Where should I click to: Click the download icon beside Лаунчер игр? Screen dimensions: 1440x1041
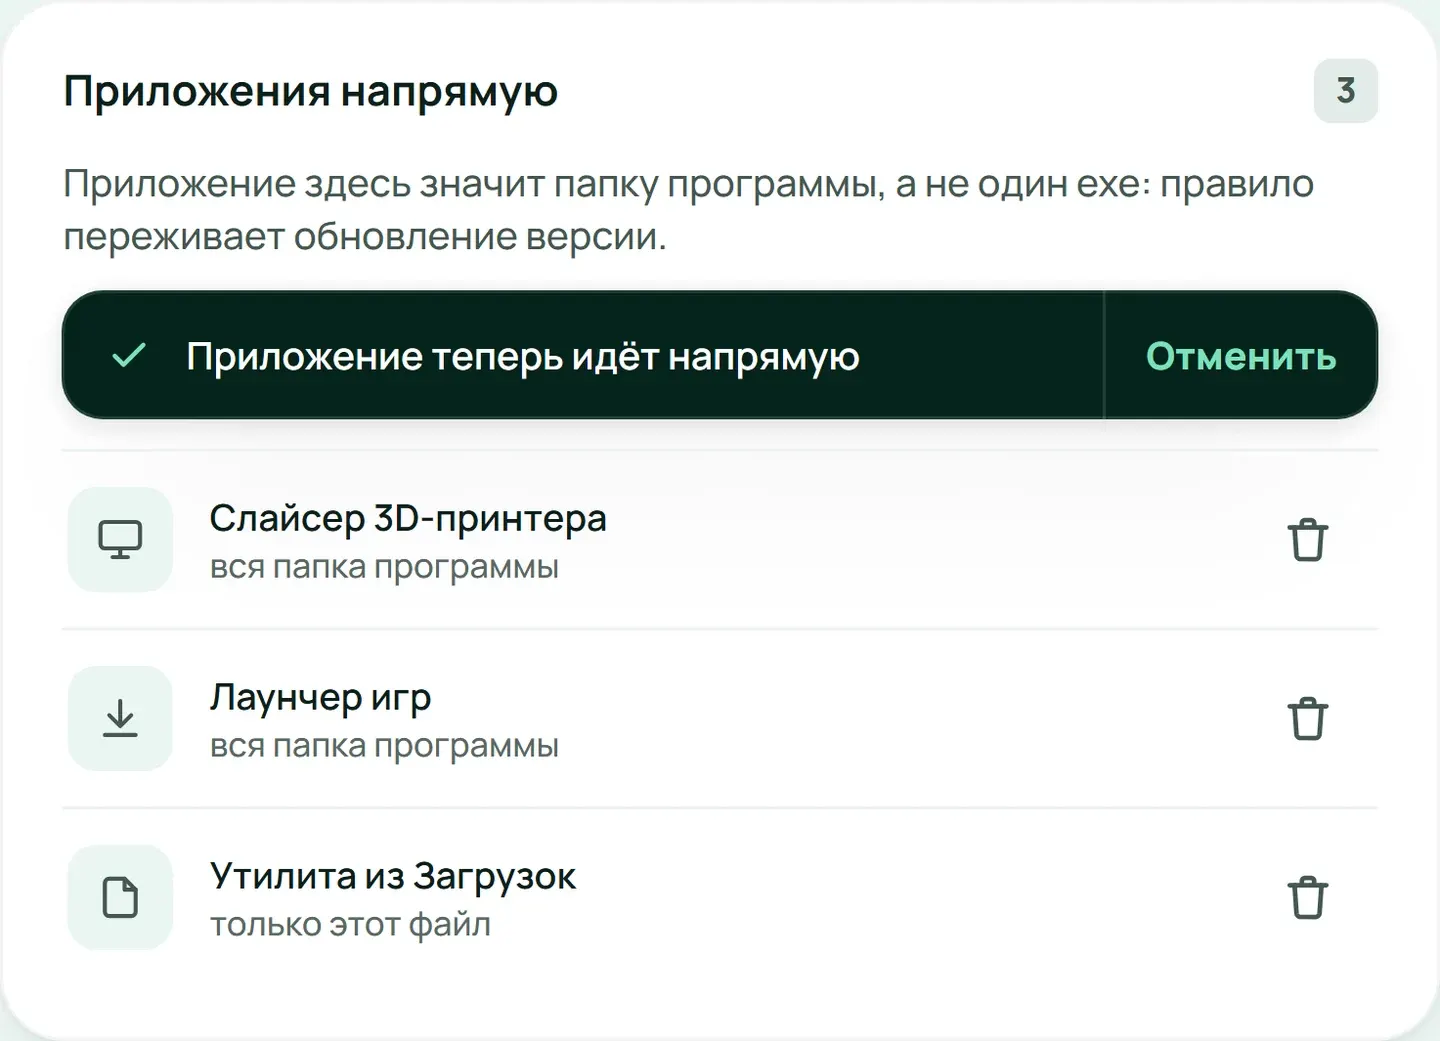(120, 719)
